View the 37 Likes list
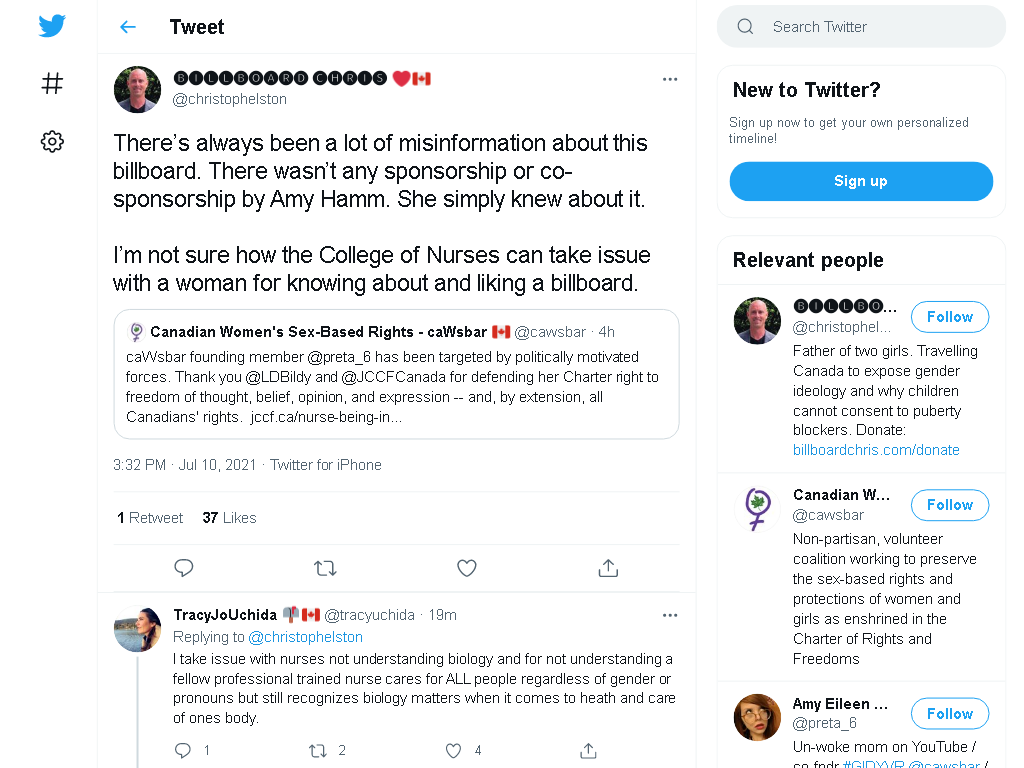 [229, 518]
